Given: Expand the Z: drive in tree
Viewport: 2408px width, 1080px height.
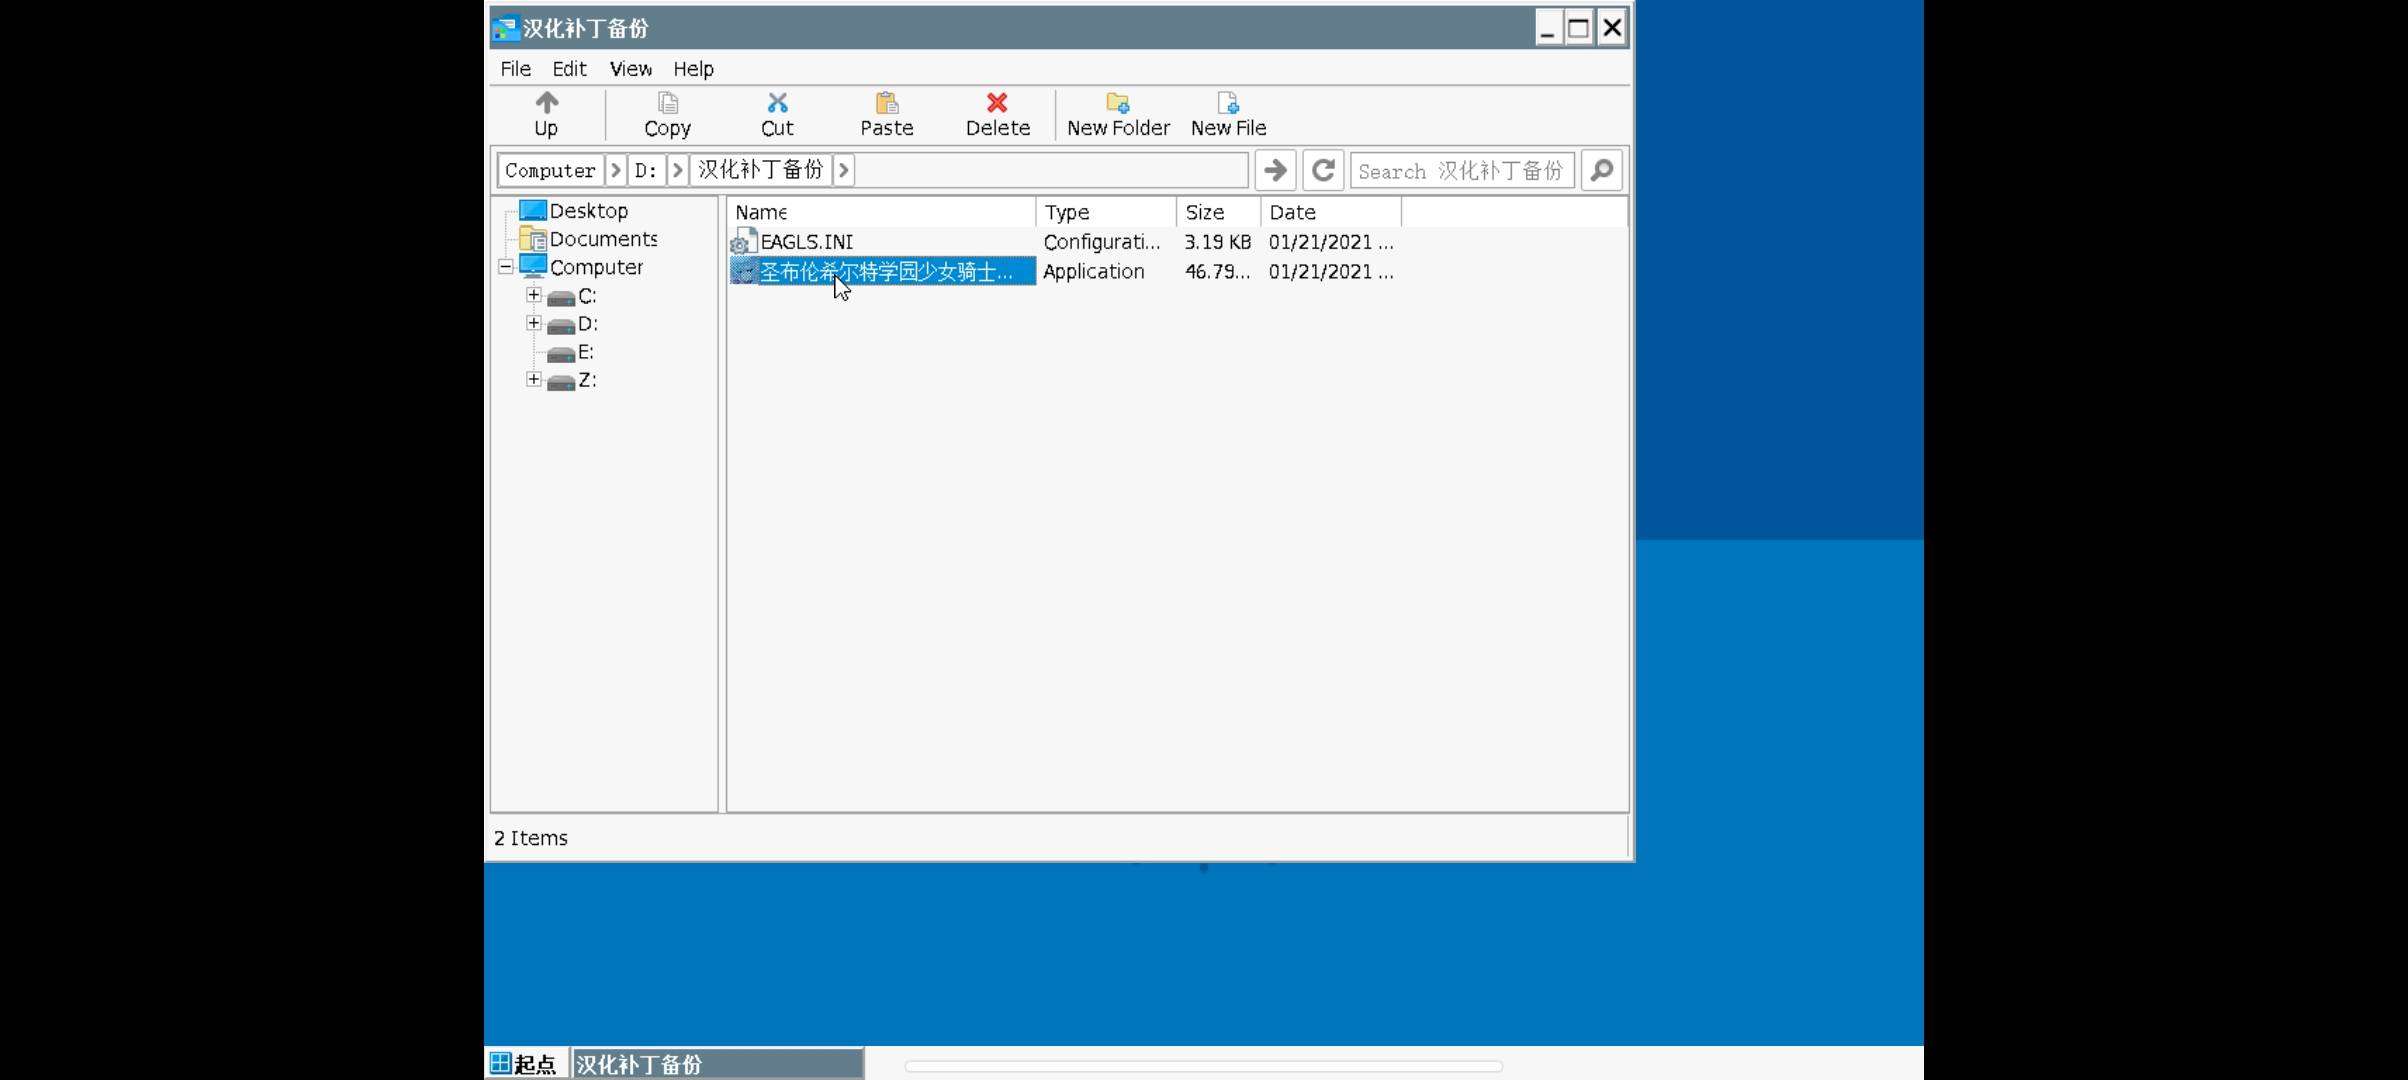Looking at the screenshot, I should 534,379.
